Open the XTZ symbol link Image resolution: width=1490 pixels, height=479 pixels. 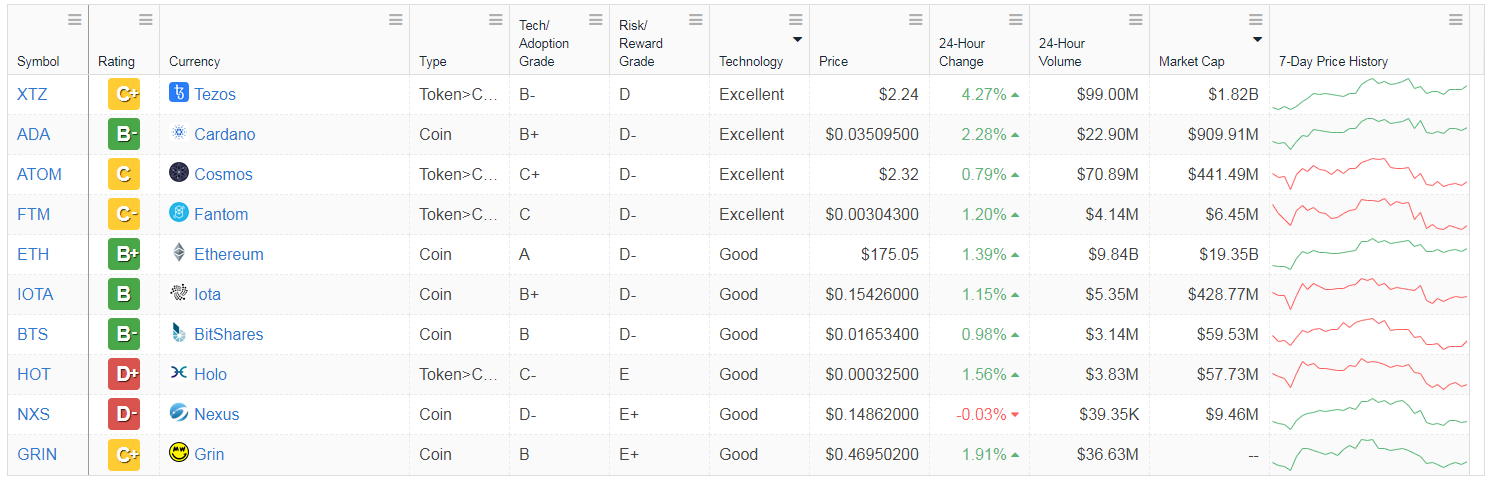tap(32, 94)
